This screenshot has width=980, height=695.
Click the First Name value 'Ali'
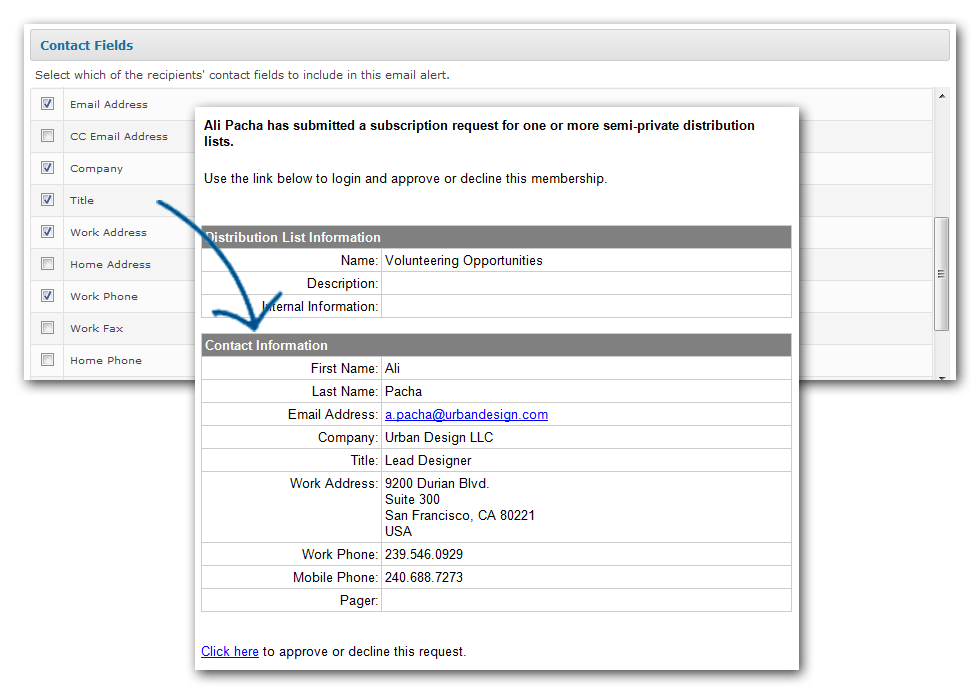[x=392, y=369]
